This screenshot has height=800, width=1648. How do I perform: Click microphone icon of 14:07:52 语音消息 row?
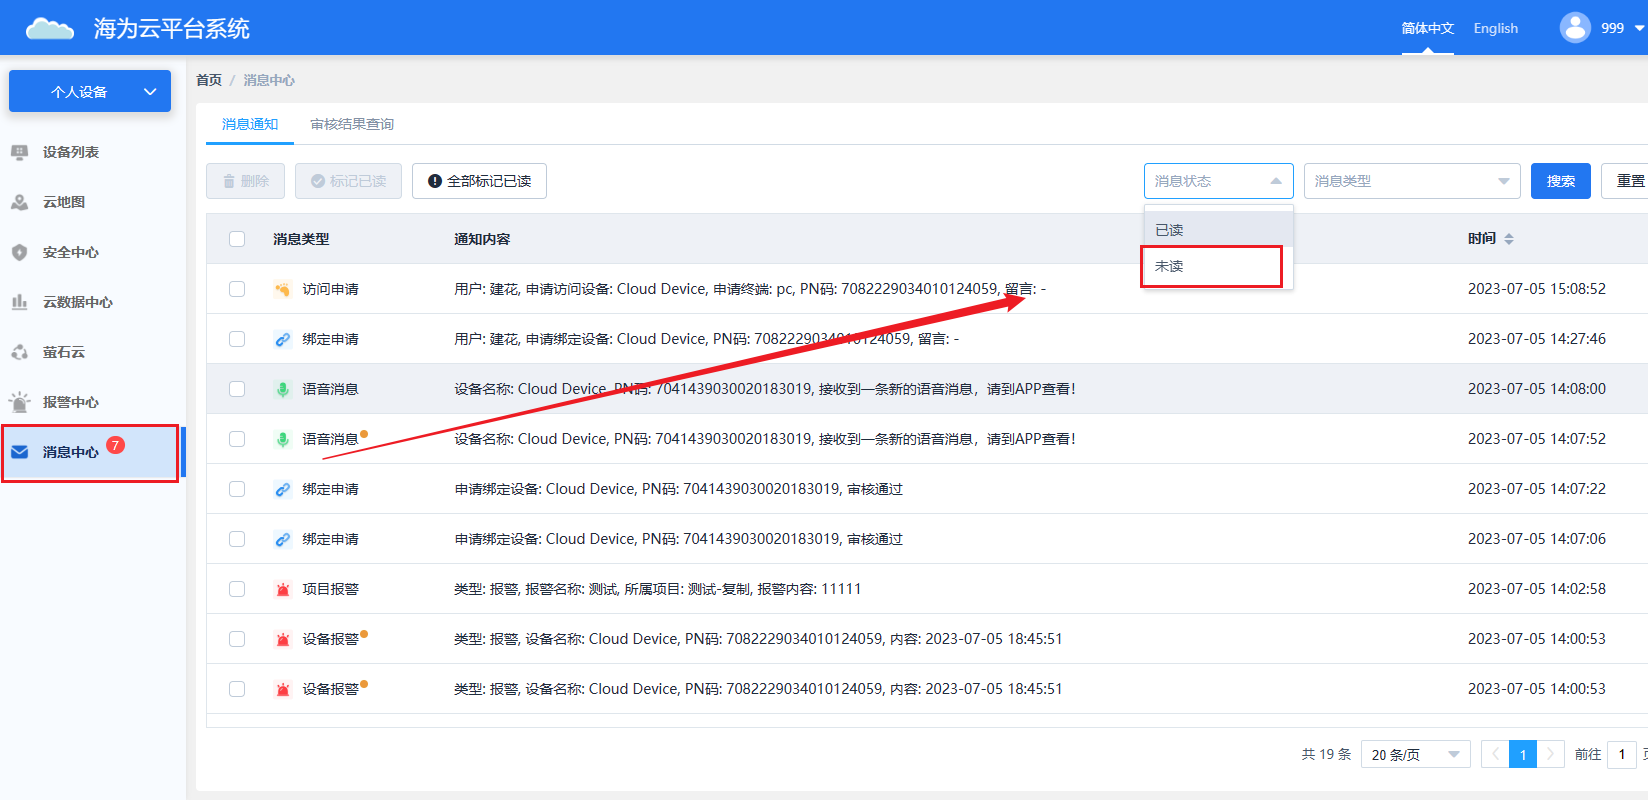point(282,439)
